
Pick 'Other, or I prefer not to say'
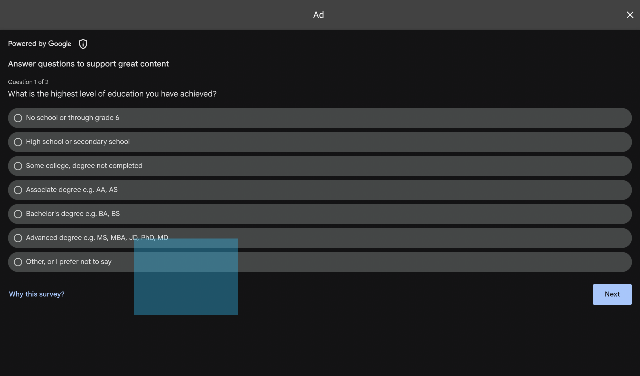(x=320, y=262)
